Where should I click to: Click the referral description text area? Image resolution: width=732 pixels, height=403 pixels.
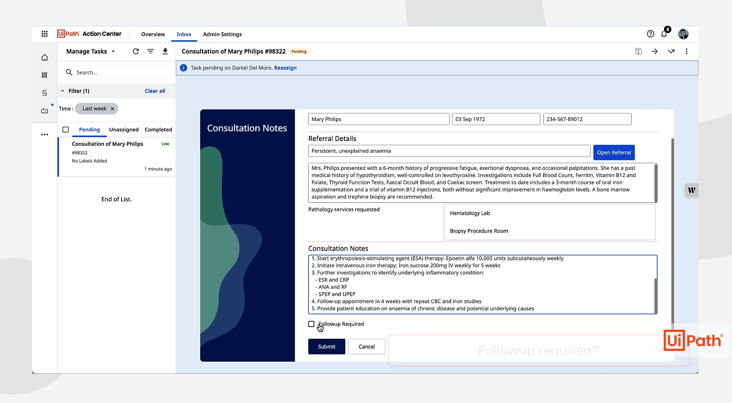pos(481,183)
